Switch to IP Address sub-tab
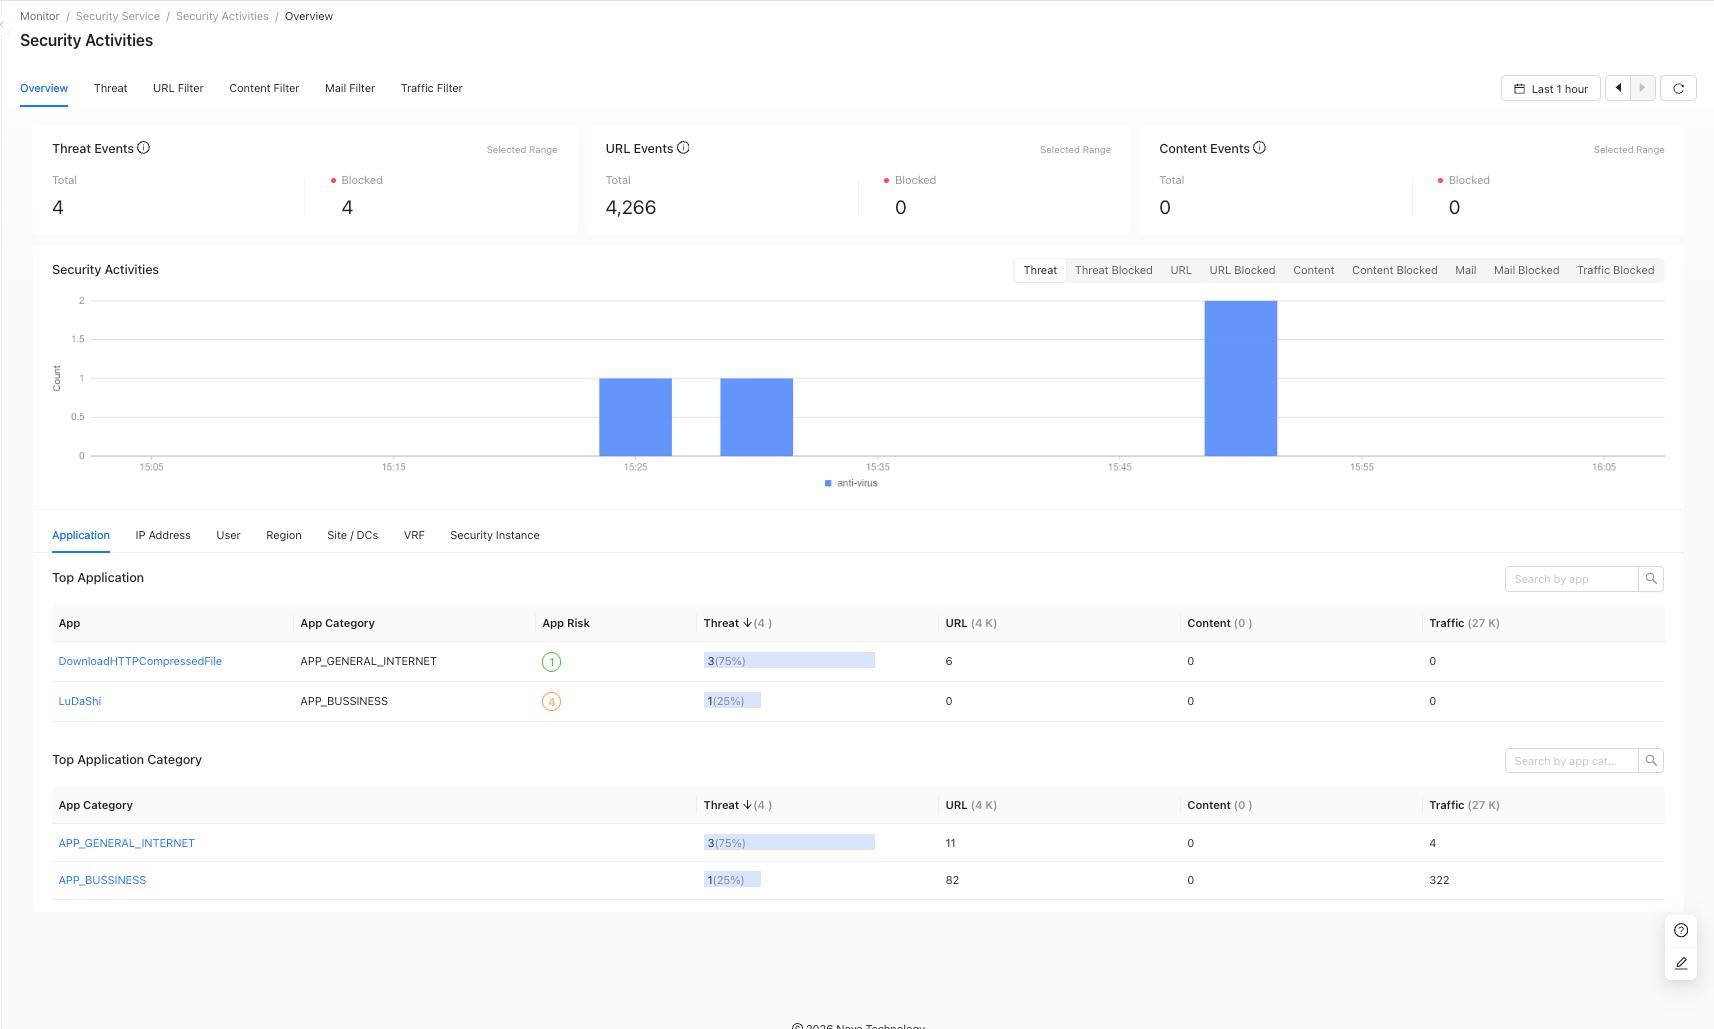The height and width of the screenshot is (1029, 1714). (x=163, y=535)
